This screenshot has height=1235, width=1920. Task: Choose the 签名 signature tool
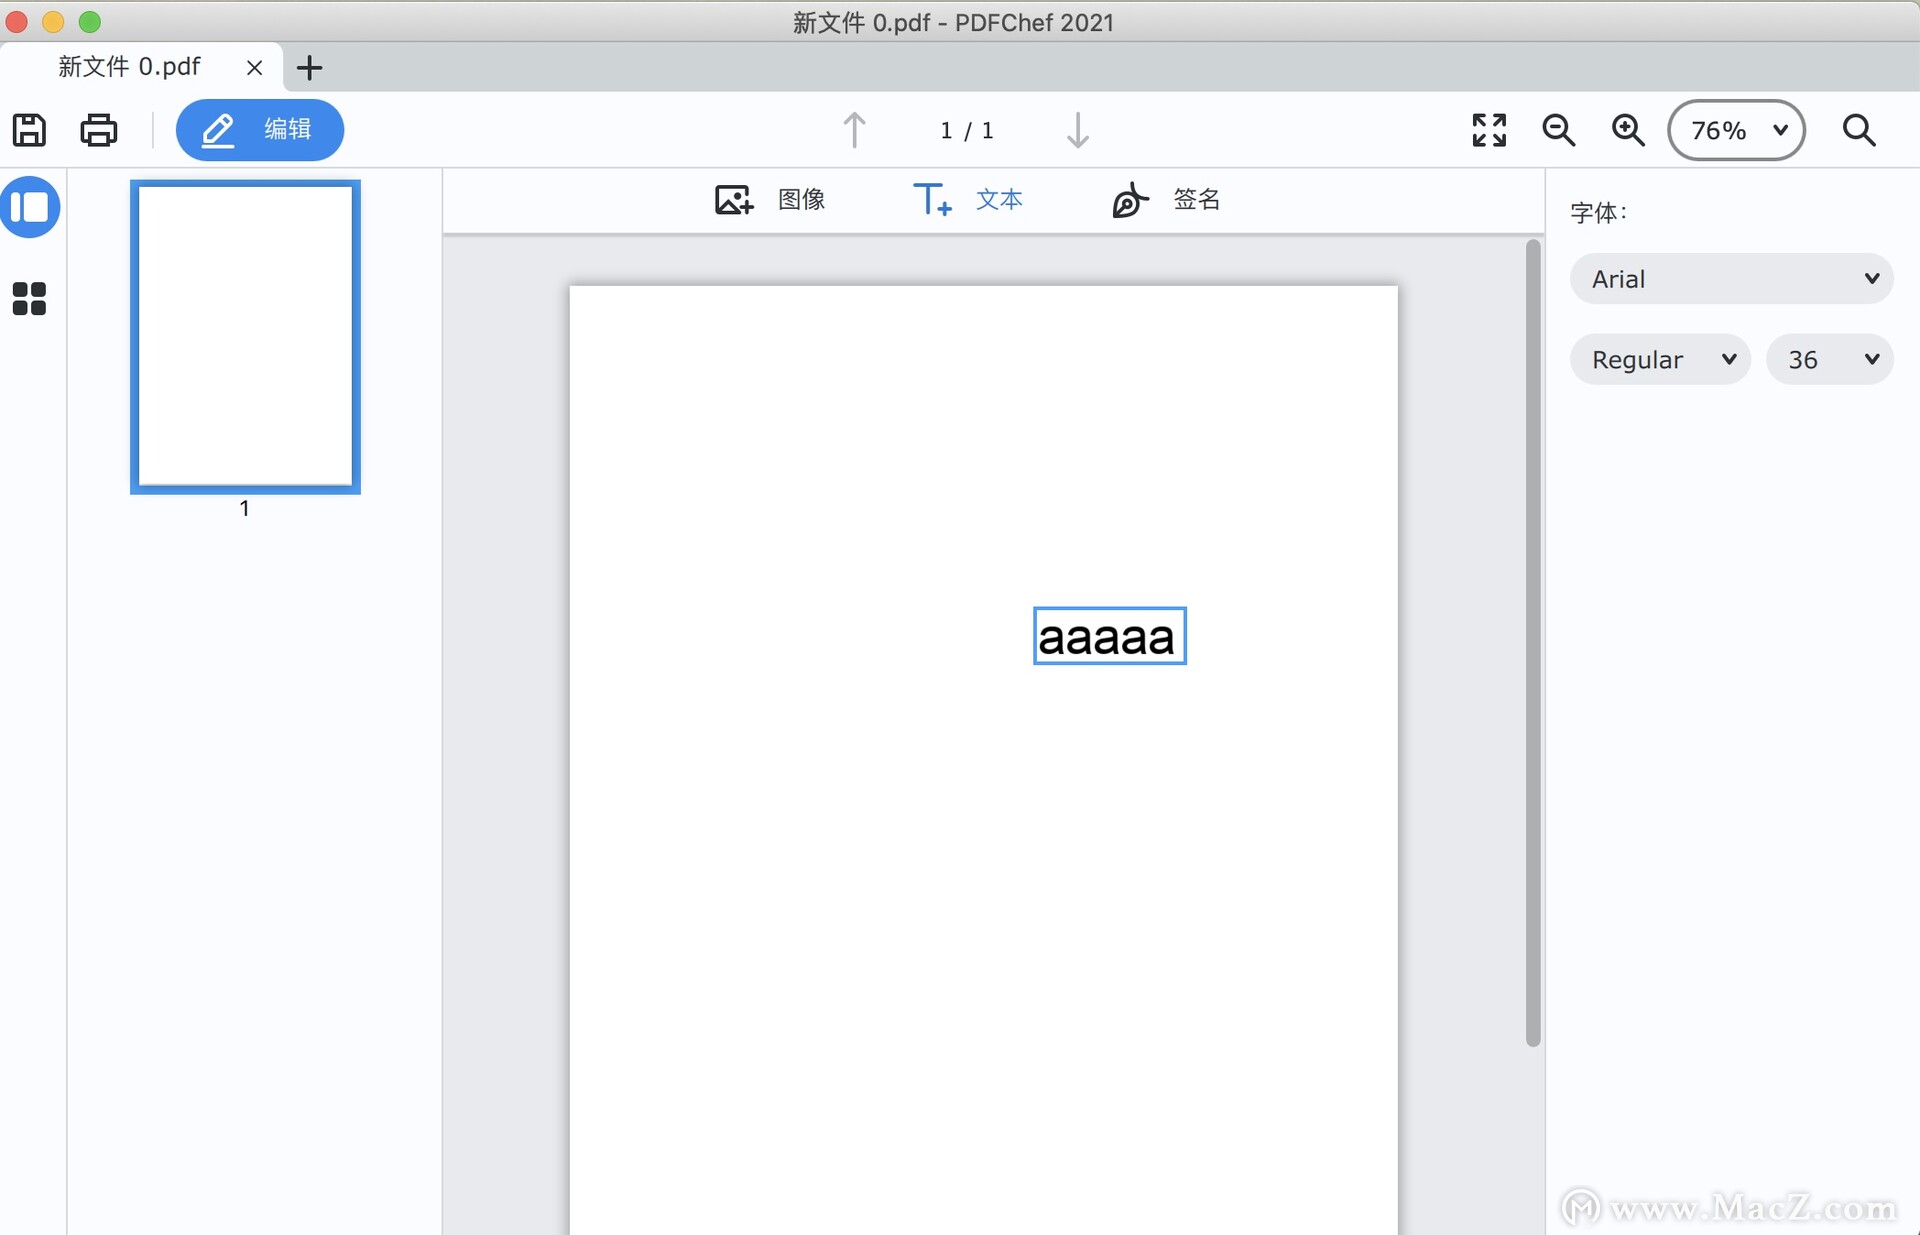coord(1166,200)
